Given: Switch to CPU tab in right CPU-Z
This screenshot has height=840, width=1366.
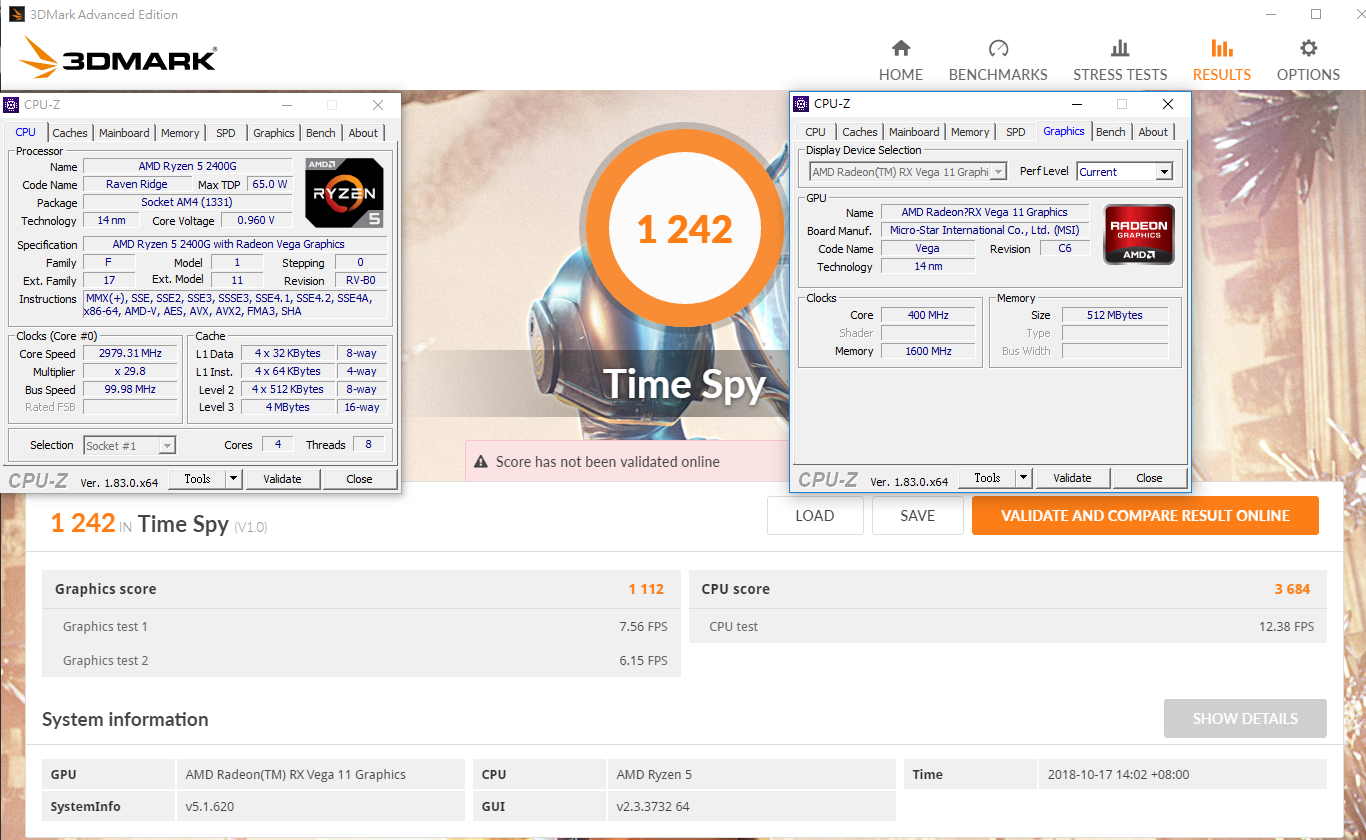Looking at the screenshot, I should pos(816,132).
